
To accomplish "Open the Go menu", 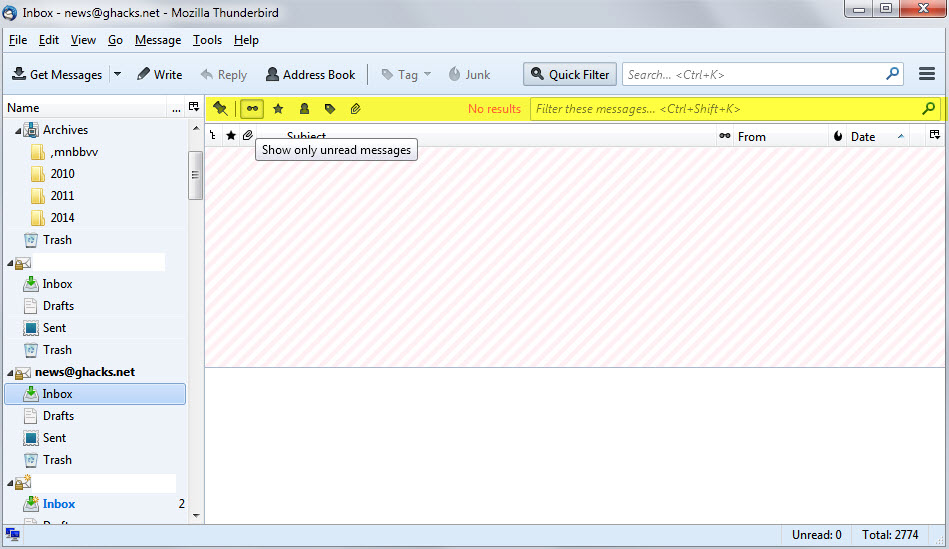I will (116, 40).
